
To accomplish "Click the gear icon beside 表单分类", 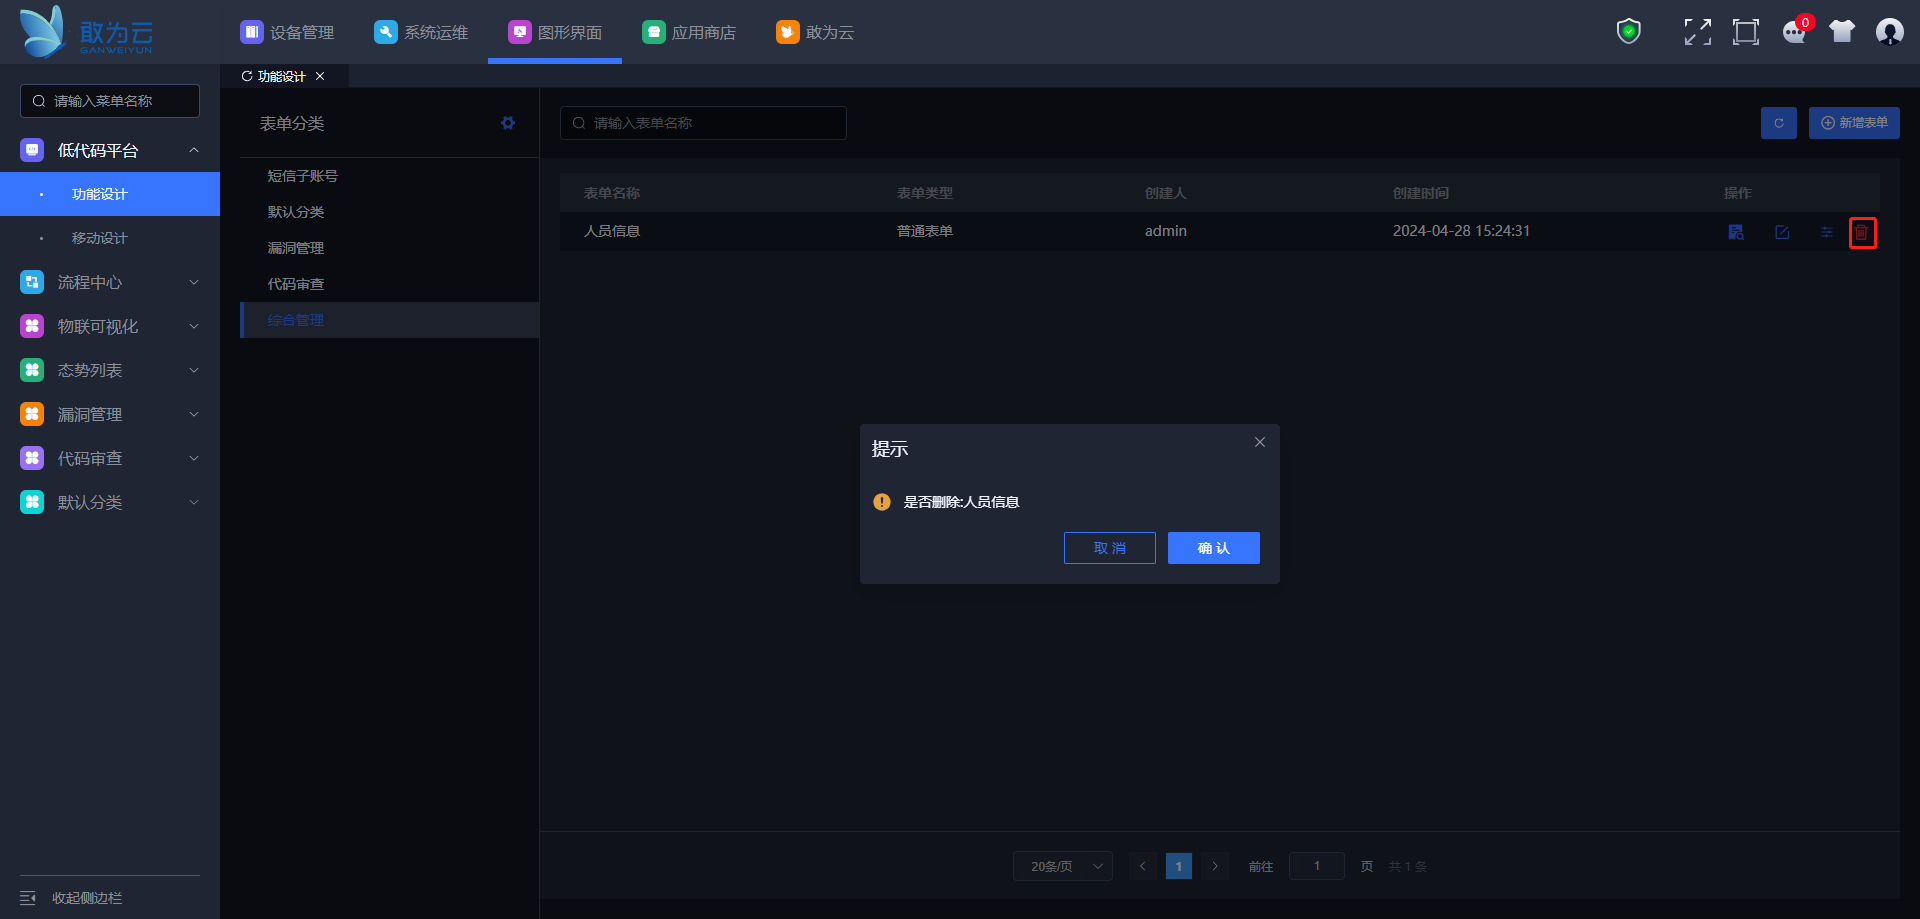I will tap(508, 123).
